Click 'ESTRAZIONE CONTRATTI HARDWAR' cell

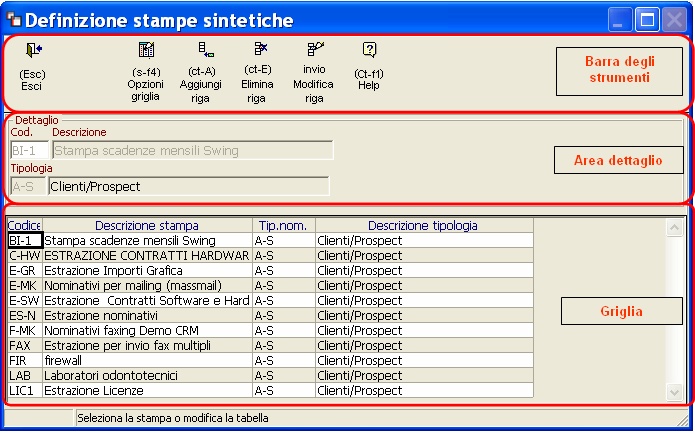click(x=147, y=256)
